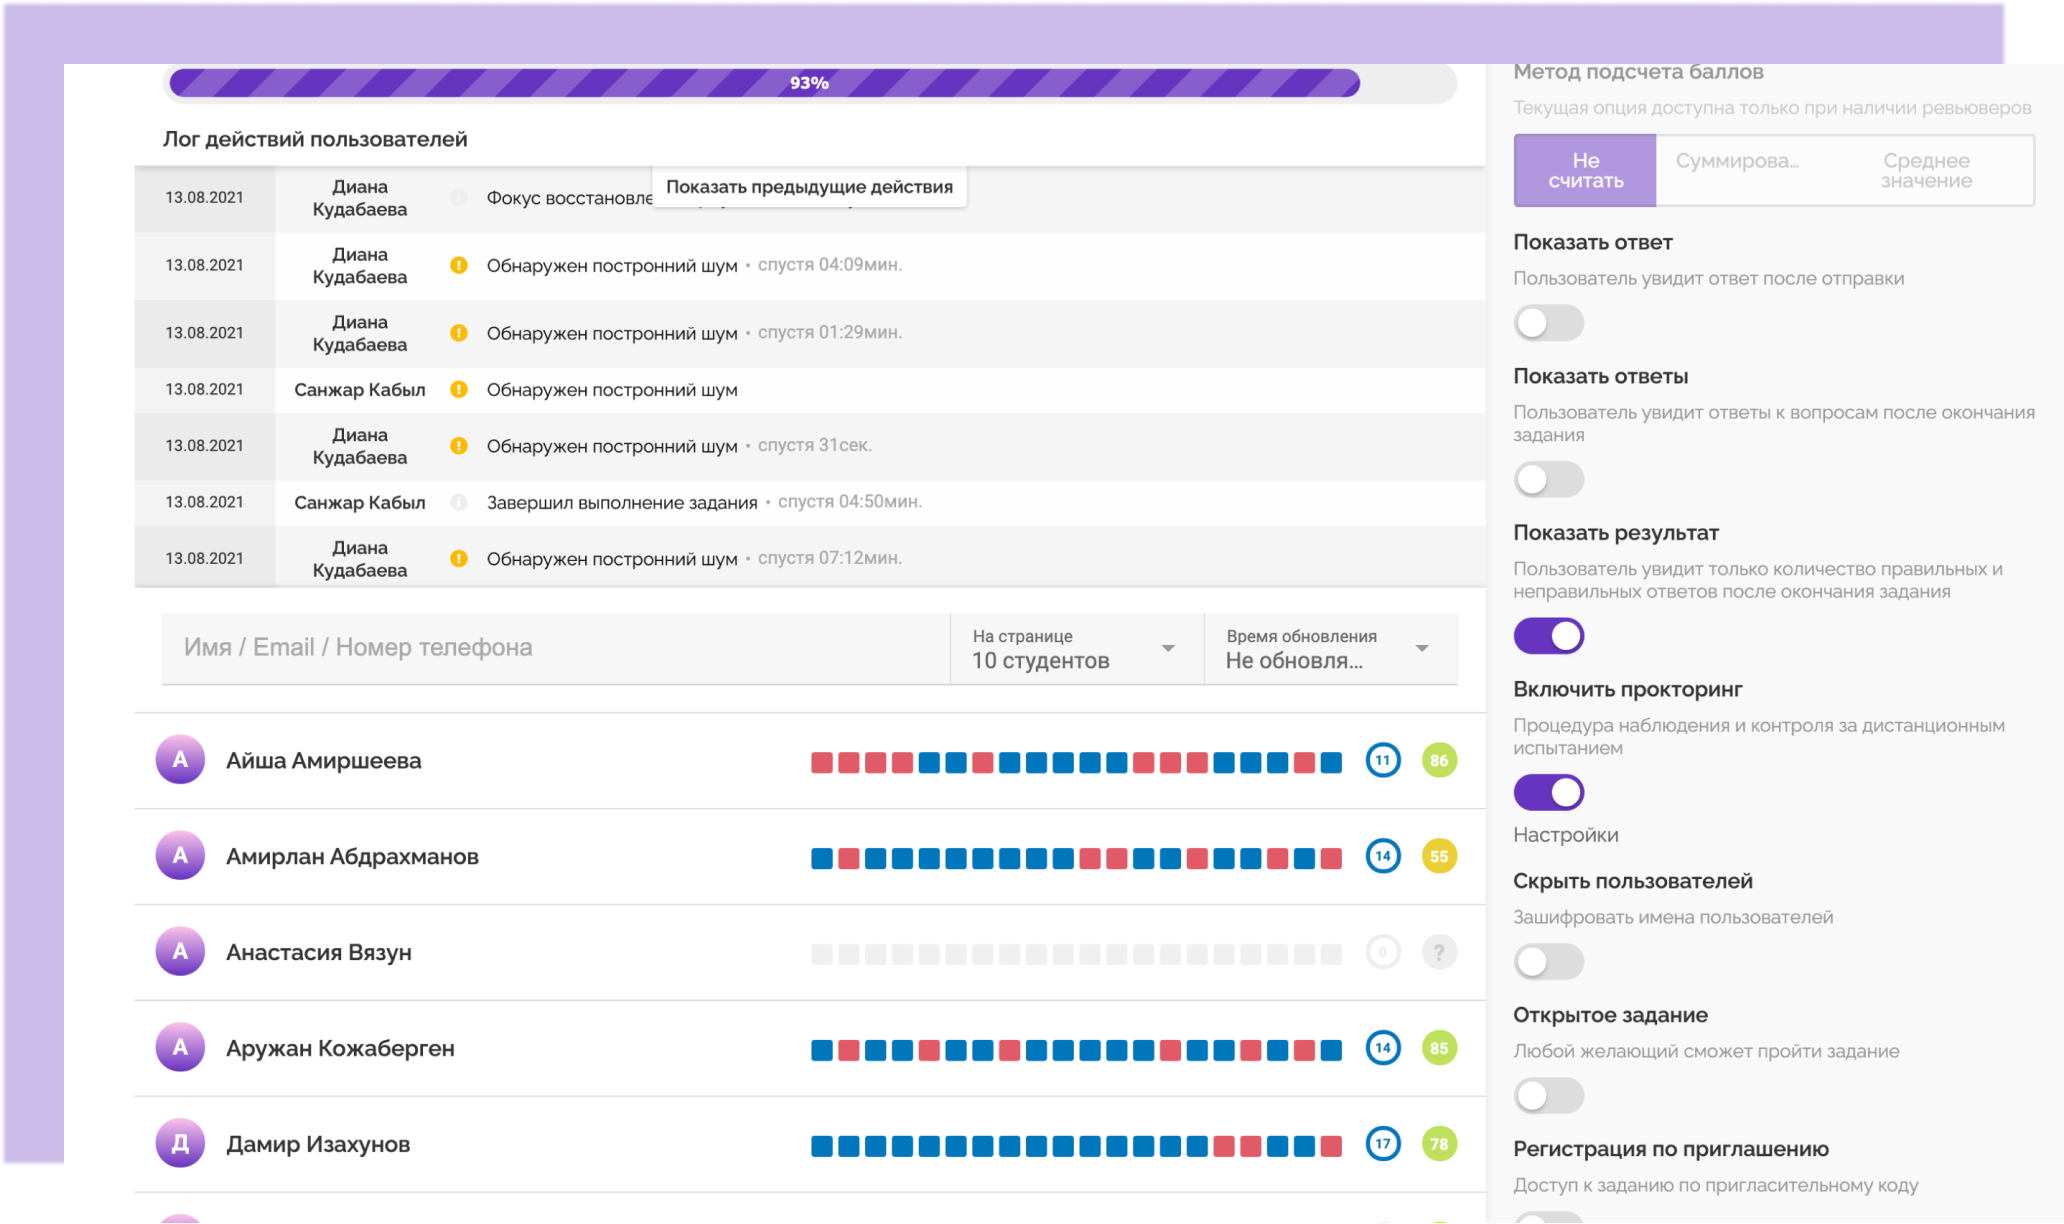The width and height of the screenshot is (2064, 1224).
Task: Click Амирлан Абдрахманов's yellow 55 score badge
Action: click(1439, 856)
